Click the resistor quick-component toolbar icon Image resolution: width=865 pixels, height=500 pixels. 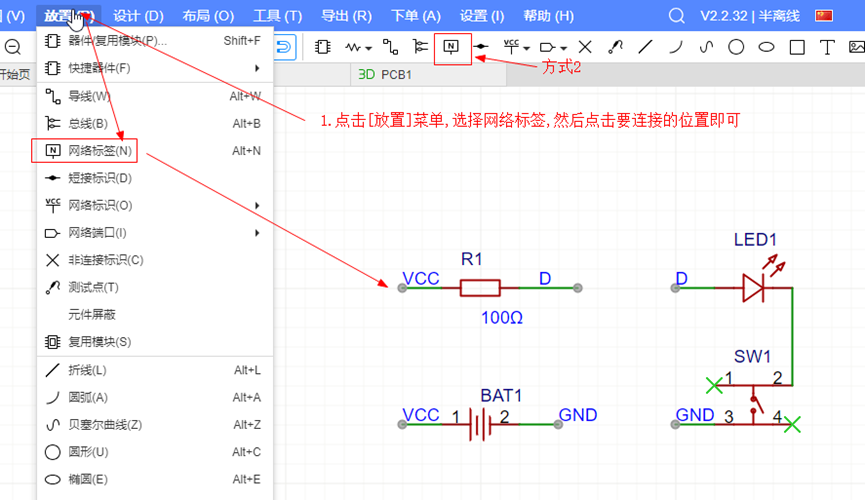pyautogui.click(x=353, y=47)
